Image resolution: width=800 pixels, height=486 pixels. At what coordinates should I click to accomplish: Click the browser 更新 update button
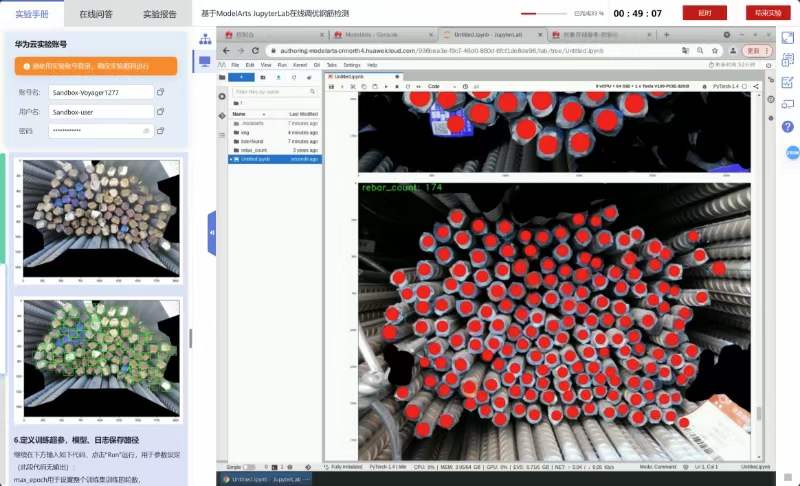pyautogui.click(x=757, y=50)
